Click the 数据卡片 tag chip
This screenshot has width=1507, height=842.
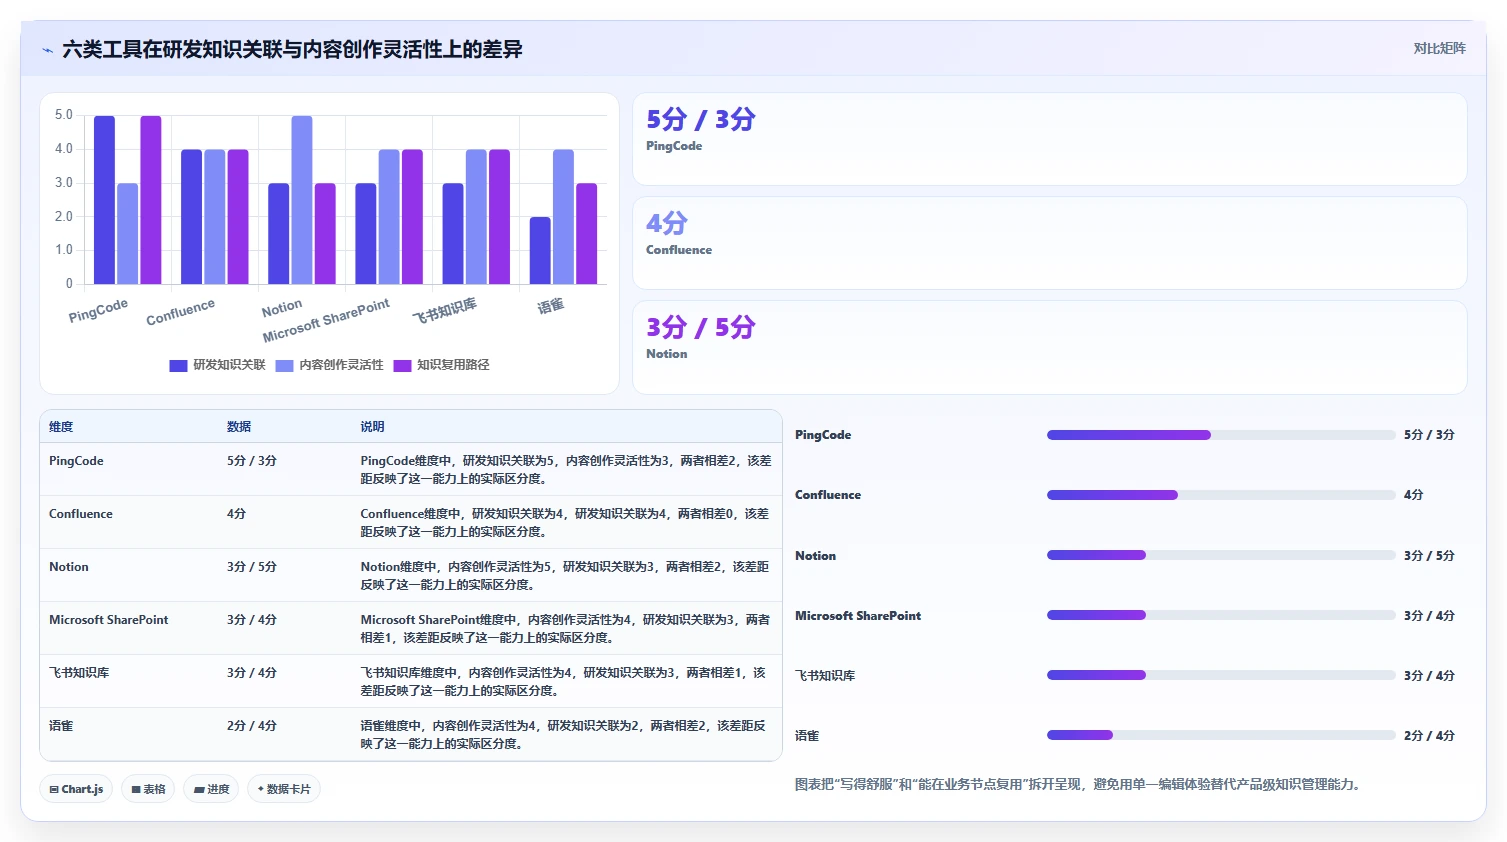click(x=284, y=789)
